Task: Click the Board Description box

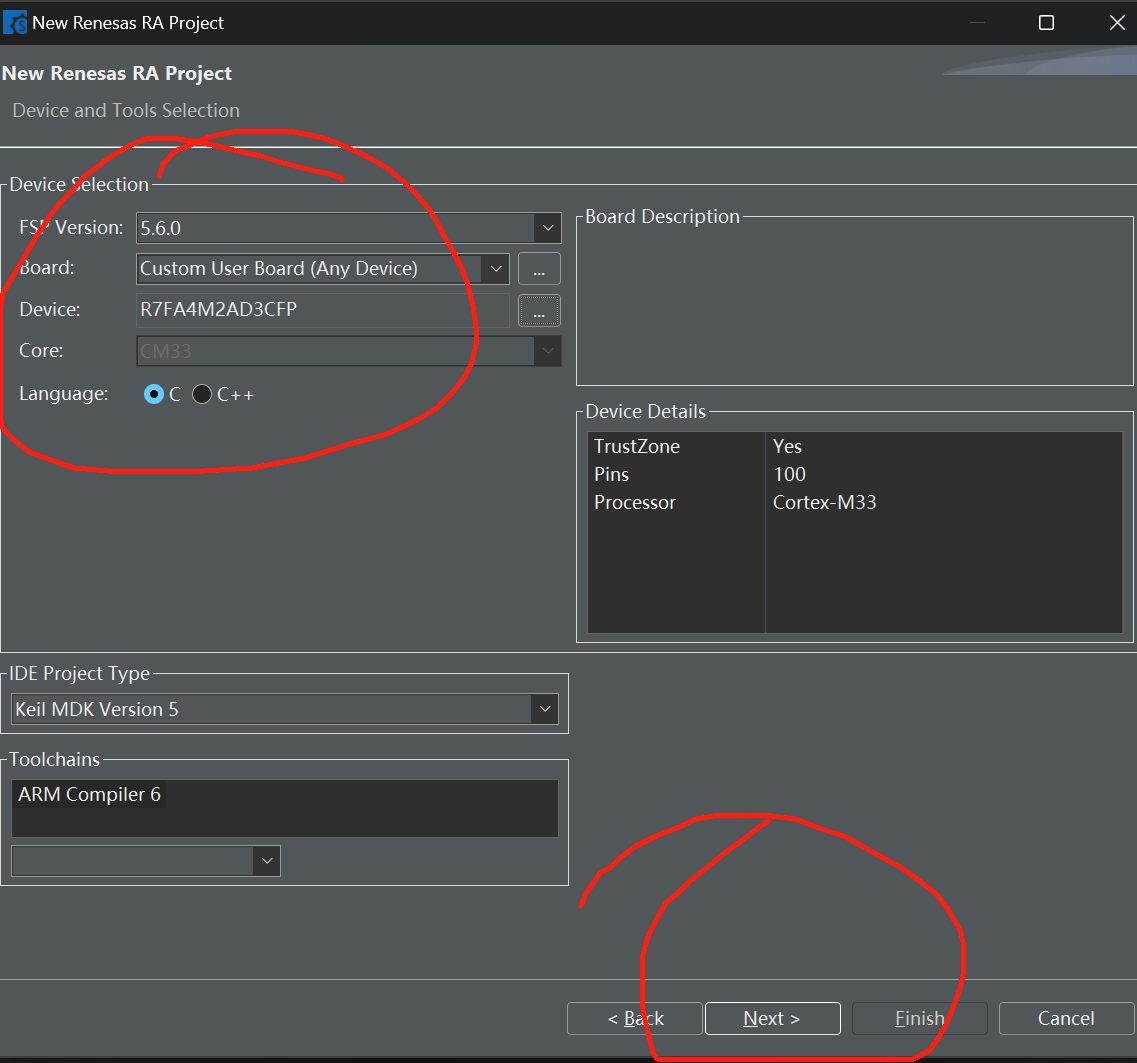Action: click(x=855, y=301)
